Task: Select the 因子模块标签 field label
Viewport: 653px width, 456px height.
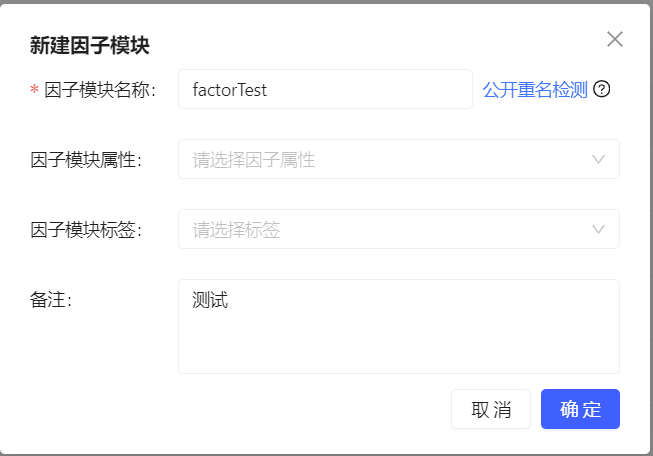Action: pos(86,230)
